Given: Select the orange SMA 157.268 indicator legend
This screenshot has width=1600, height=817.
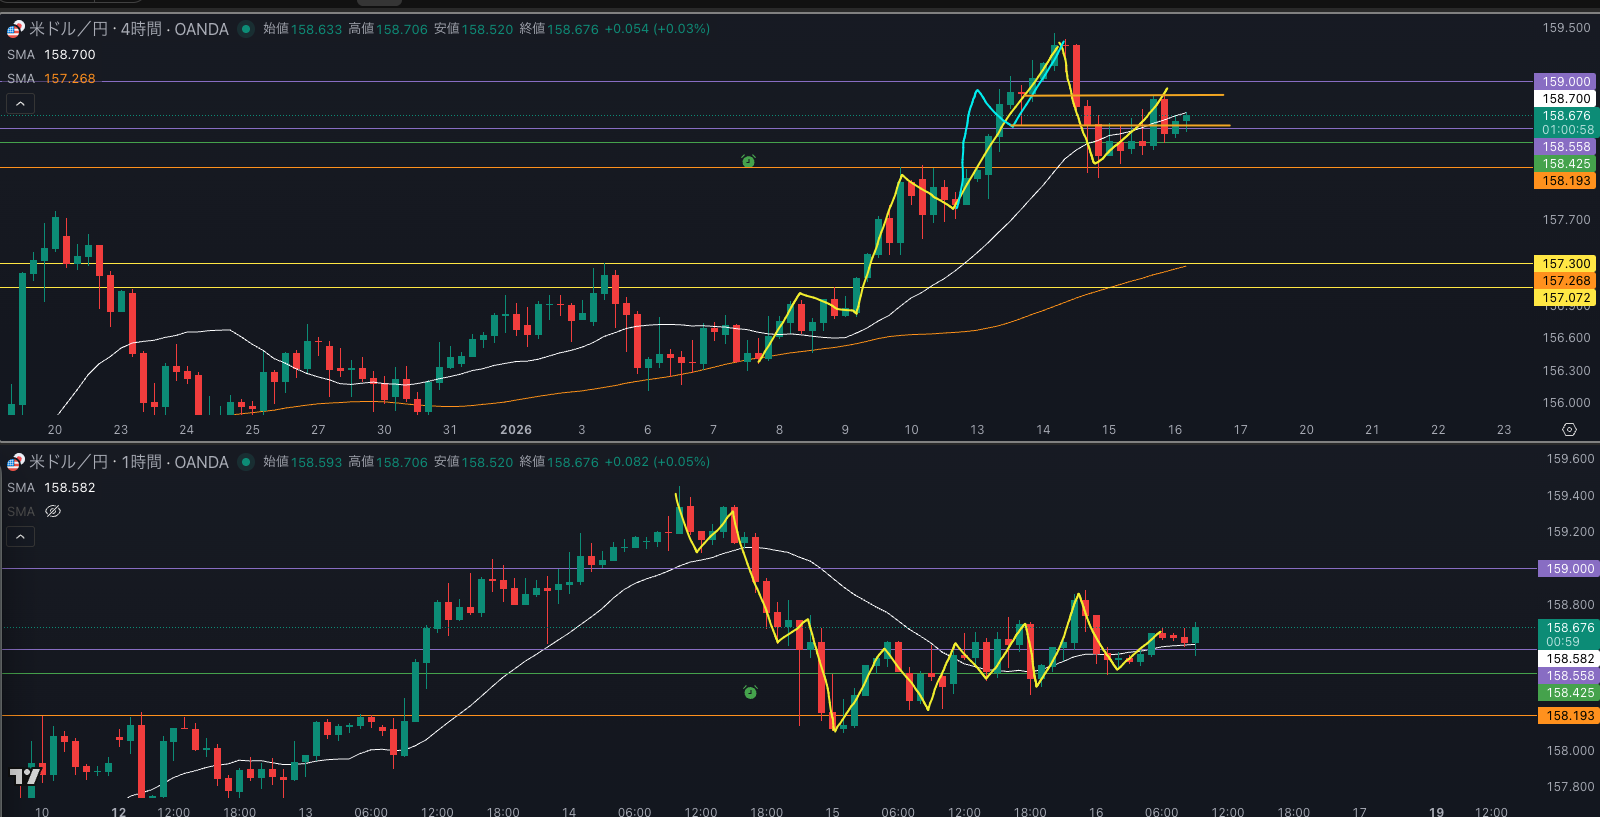Looking at the screenshot, I should click(x=51, y=79).
